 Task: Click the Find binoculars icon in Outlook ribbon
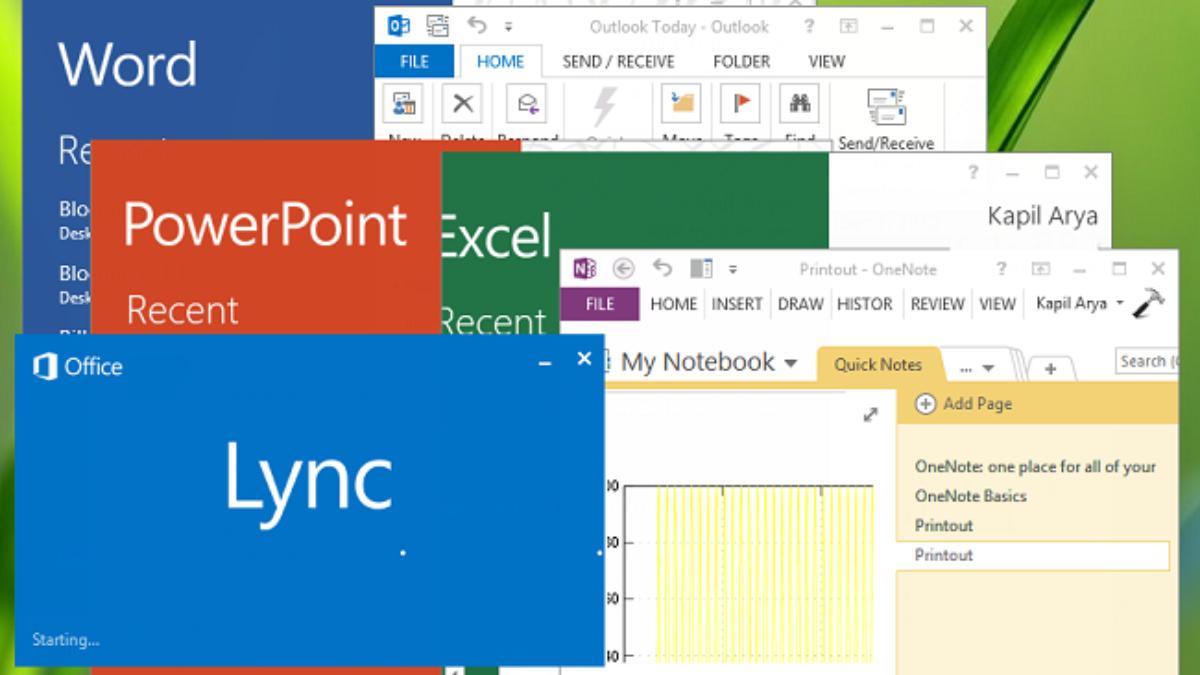(x=799, y=103)
